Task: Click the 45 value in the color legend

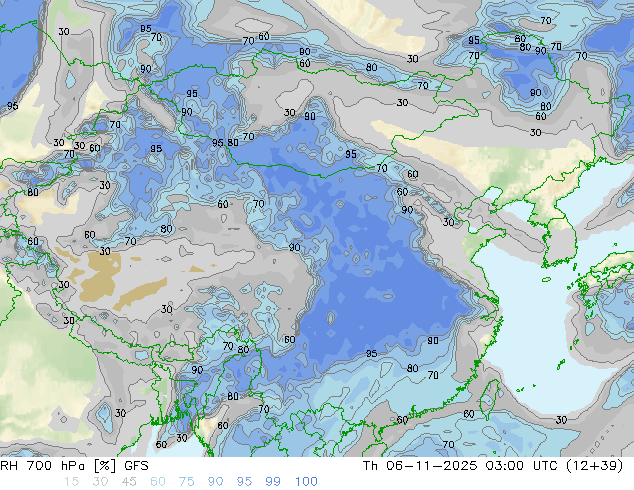Action: pyautogui.click(x=129, y=482)
